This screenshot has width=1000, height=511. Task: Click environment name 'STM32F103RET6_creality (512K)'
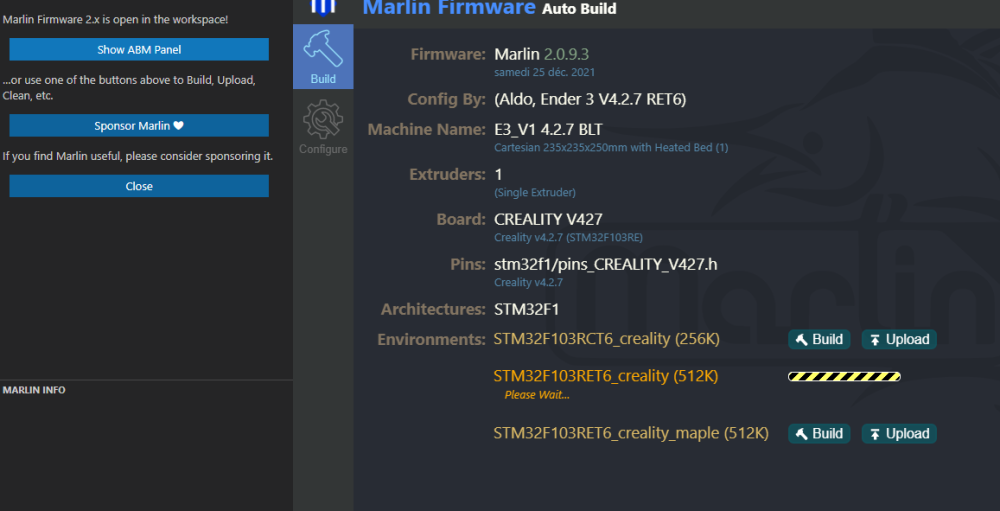click(x=606, y=376)
